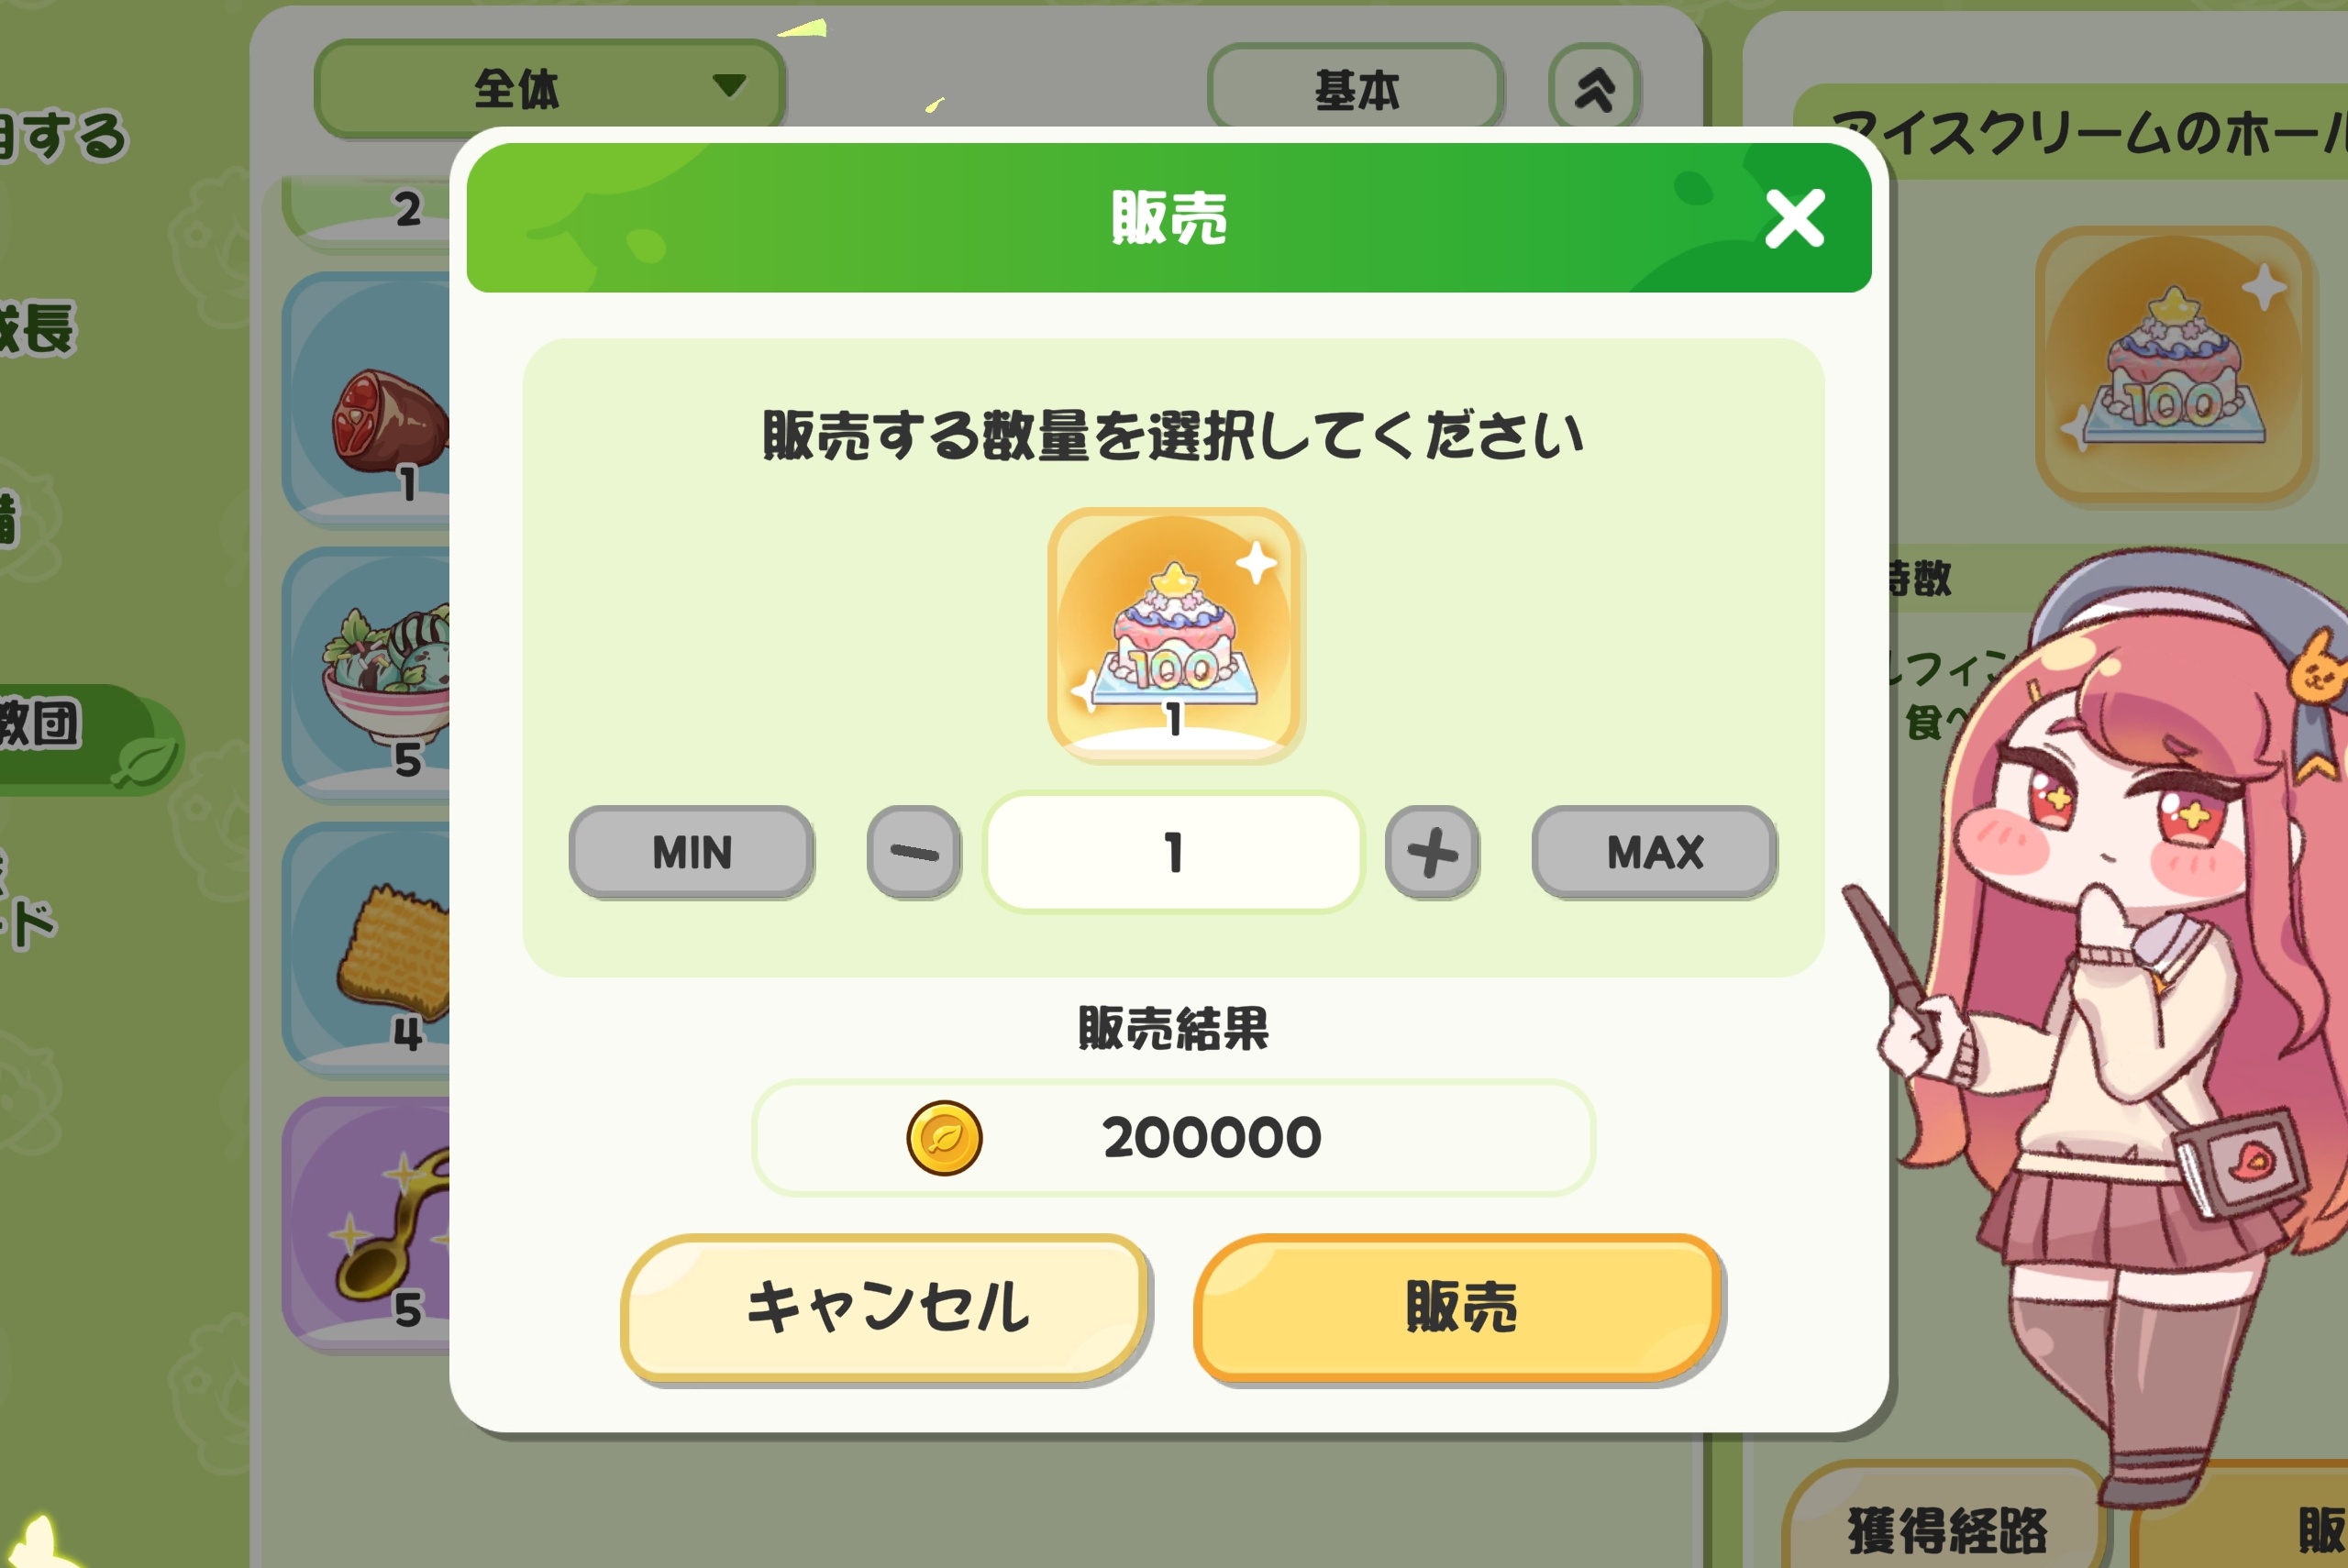2348x1568 pixels.
Task: Close the 販売 dialog with the X
Action: pyautogui.click(x=1794, y=219)
